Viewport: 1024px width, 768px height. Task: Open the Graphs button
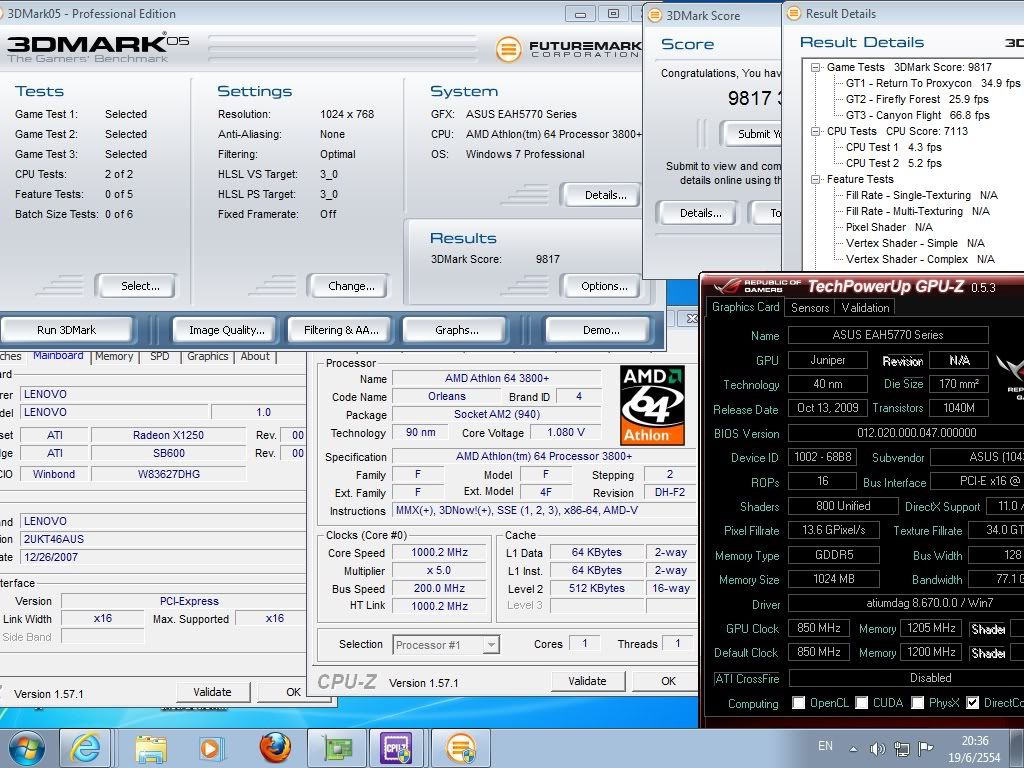(456, 330)
